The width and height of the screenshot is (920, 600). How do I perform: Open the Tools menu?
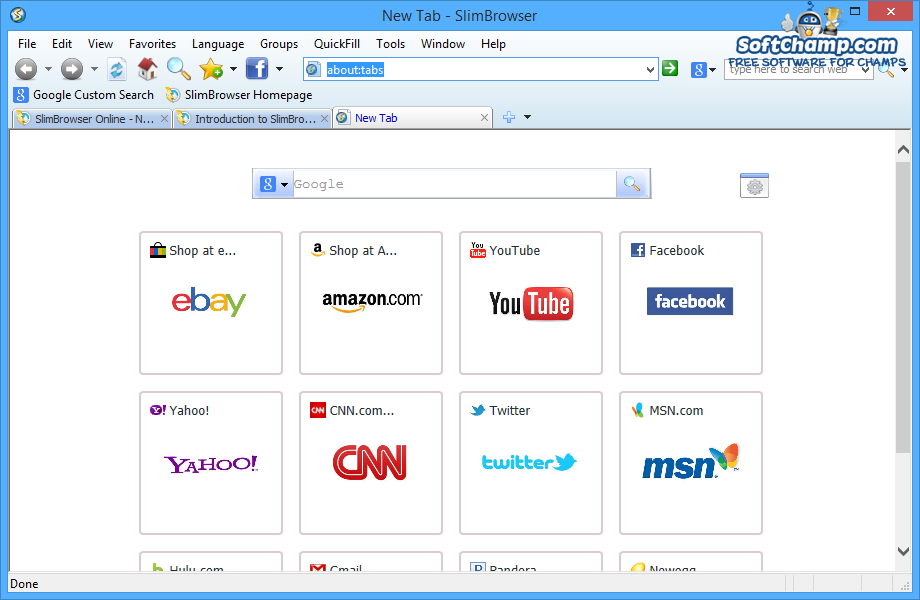coord(390,44)
